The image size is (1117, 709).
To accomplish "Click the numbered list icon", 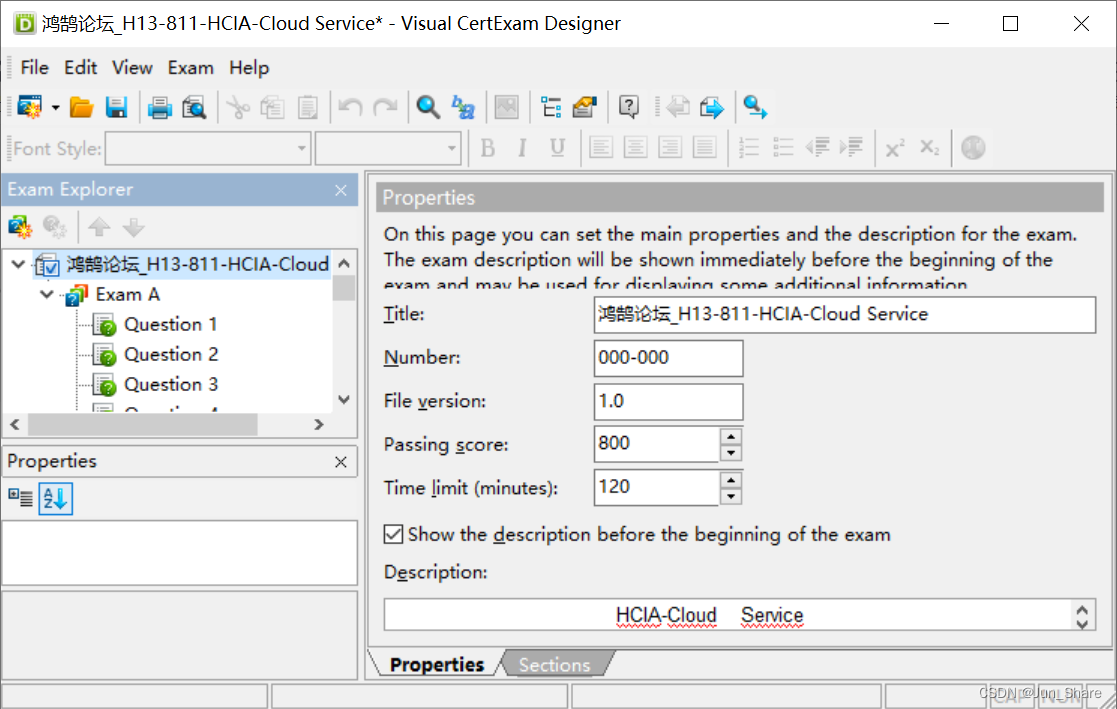I will point(749,148).
